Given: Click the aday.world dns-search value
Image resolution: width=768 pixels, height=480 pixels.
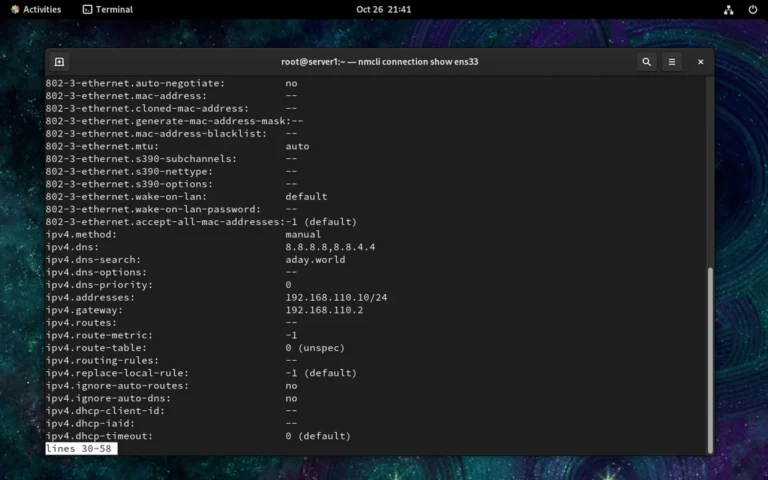Looking at the screenshot, I should [315, 259].
